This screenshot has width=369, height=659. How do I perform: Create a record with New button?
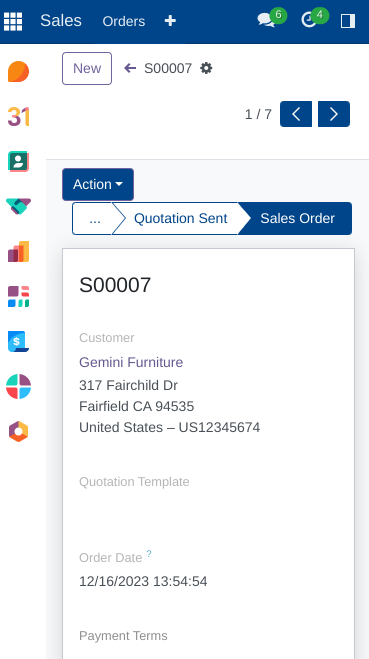coord(87,69)
